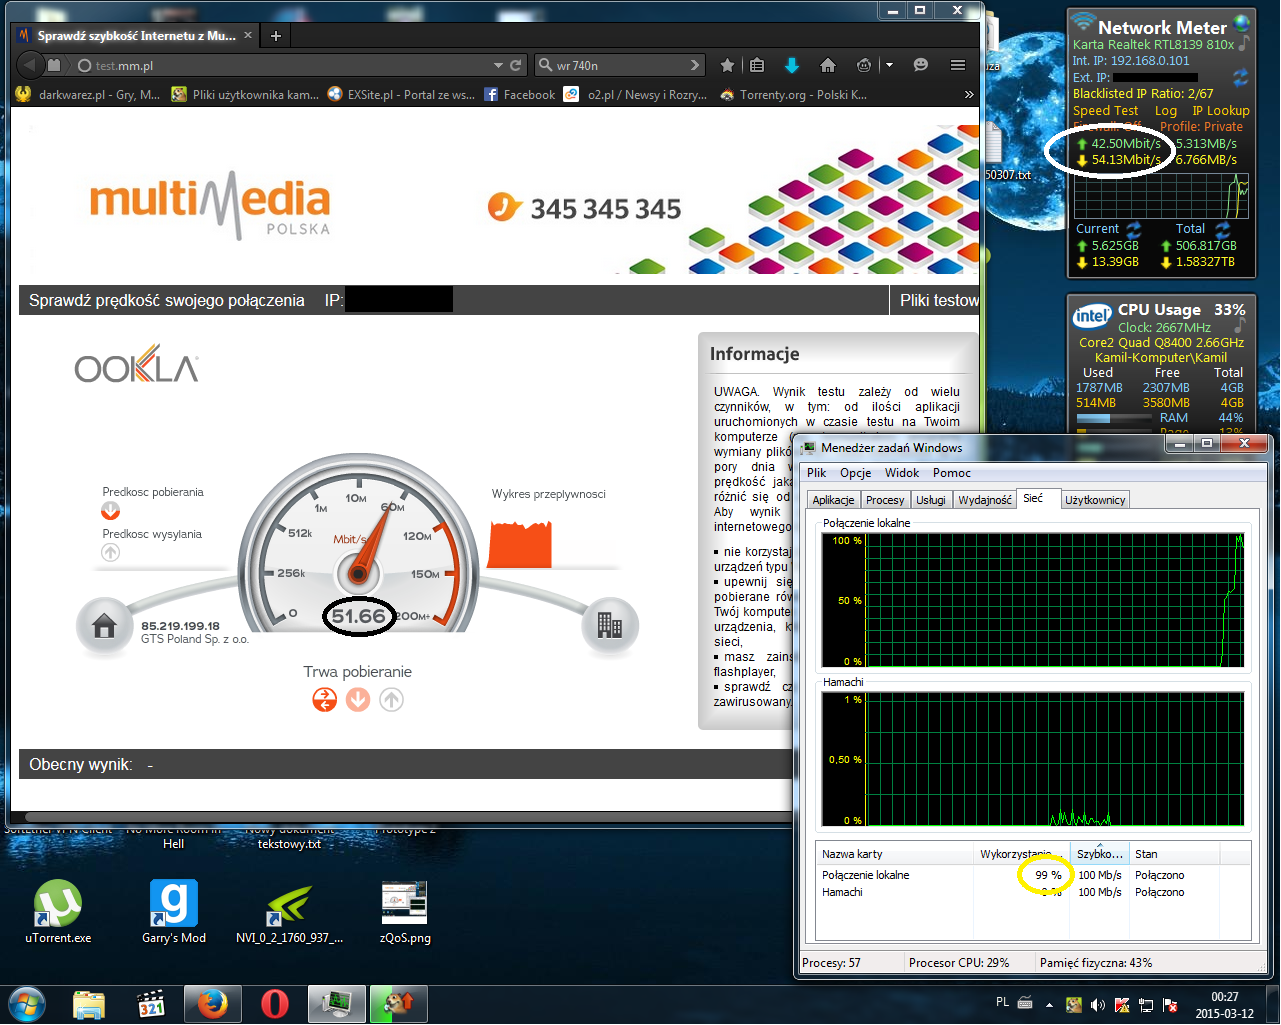Switch to the Wydajność tab
This screenshot has width=1281, height=1025.
coord(984,500)
